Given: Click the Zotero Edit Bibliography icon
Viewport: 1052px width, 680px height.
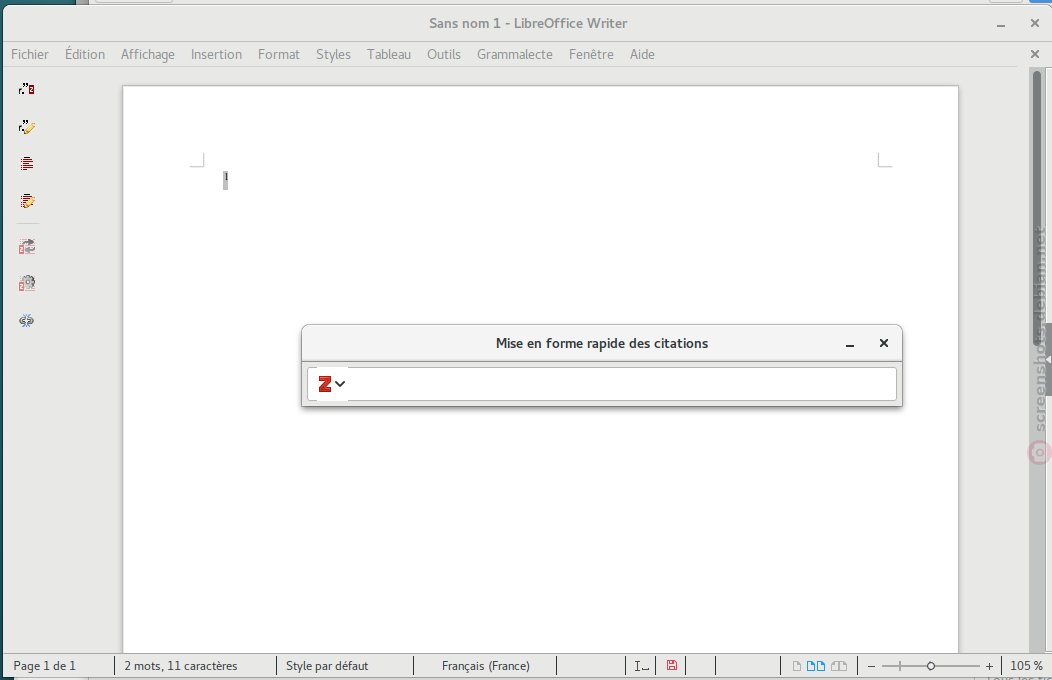Looking at the screenshot, I should (27, 201).
